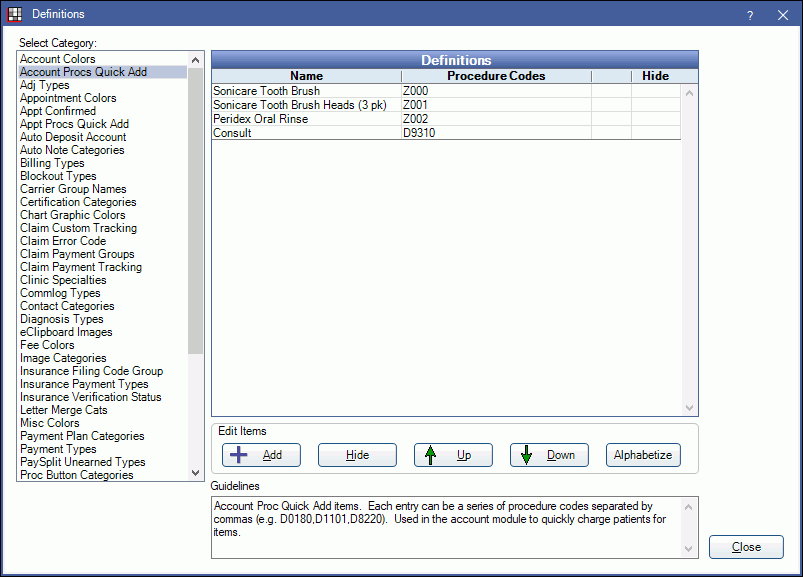
Task: Select the Claim Payment Tracking category
Action: click(x=102, y=267)
